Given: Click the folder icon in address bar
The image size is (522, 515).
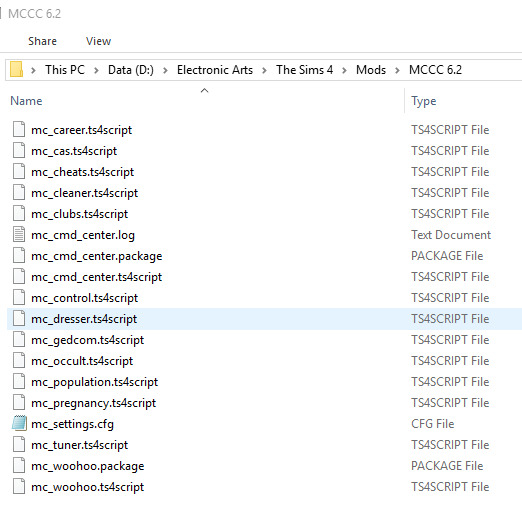Looking at the screenshot, I should pyautogui.click(x=16, y=69).
